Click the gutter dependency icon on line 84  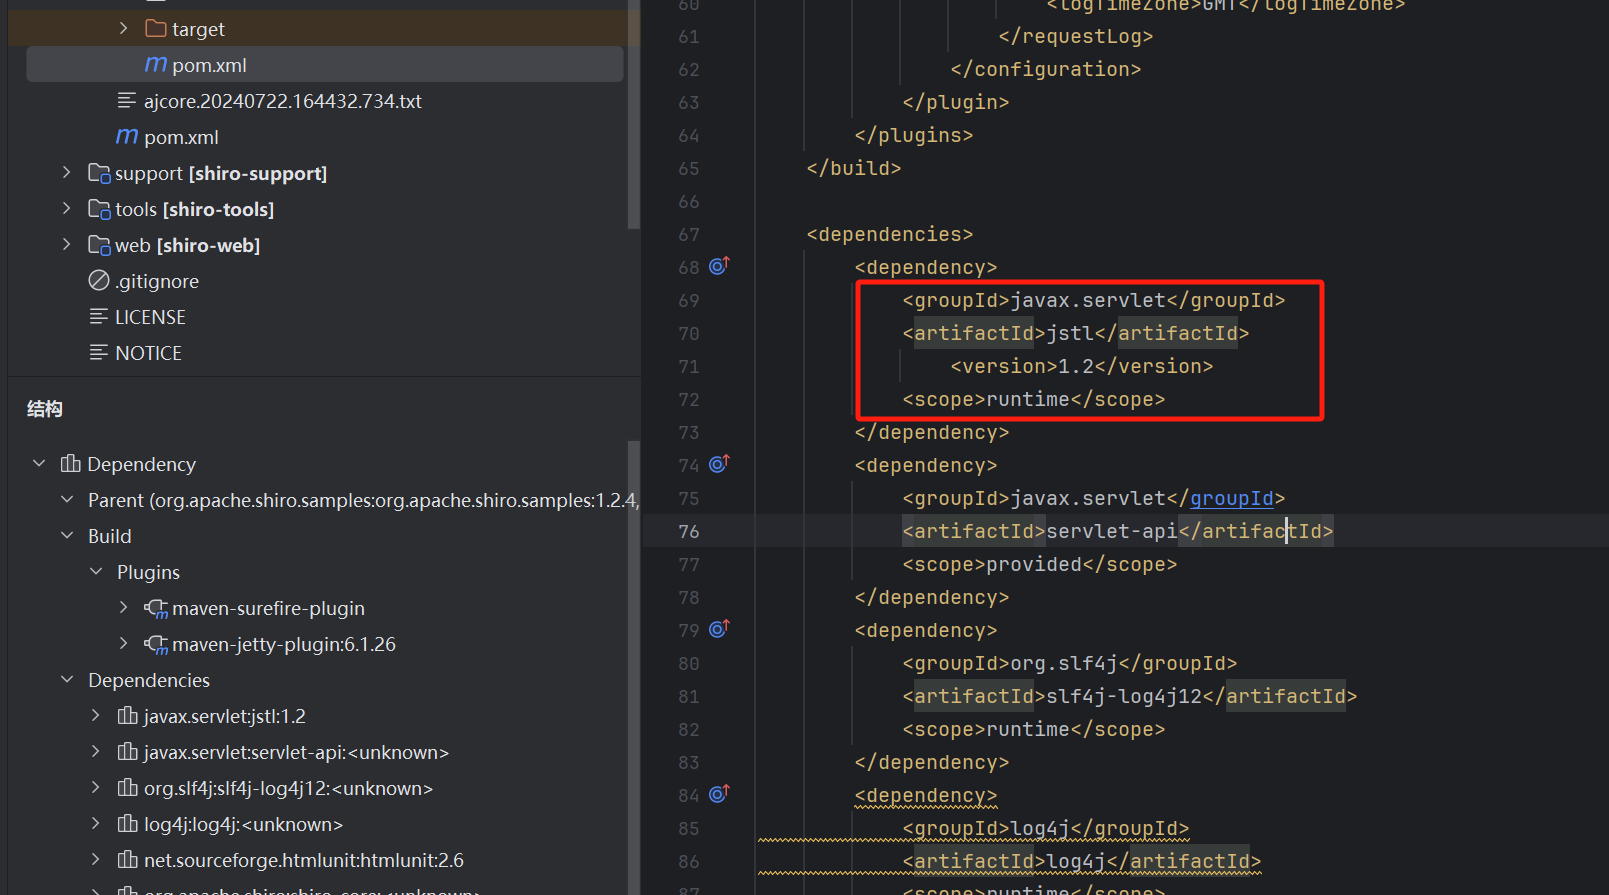[719, 794]
